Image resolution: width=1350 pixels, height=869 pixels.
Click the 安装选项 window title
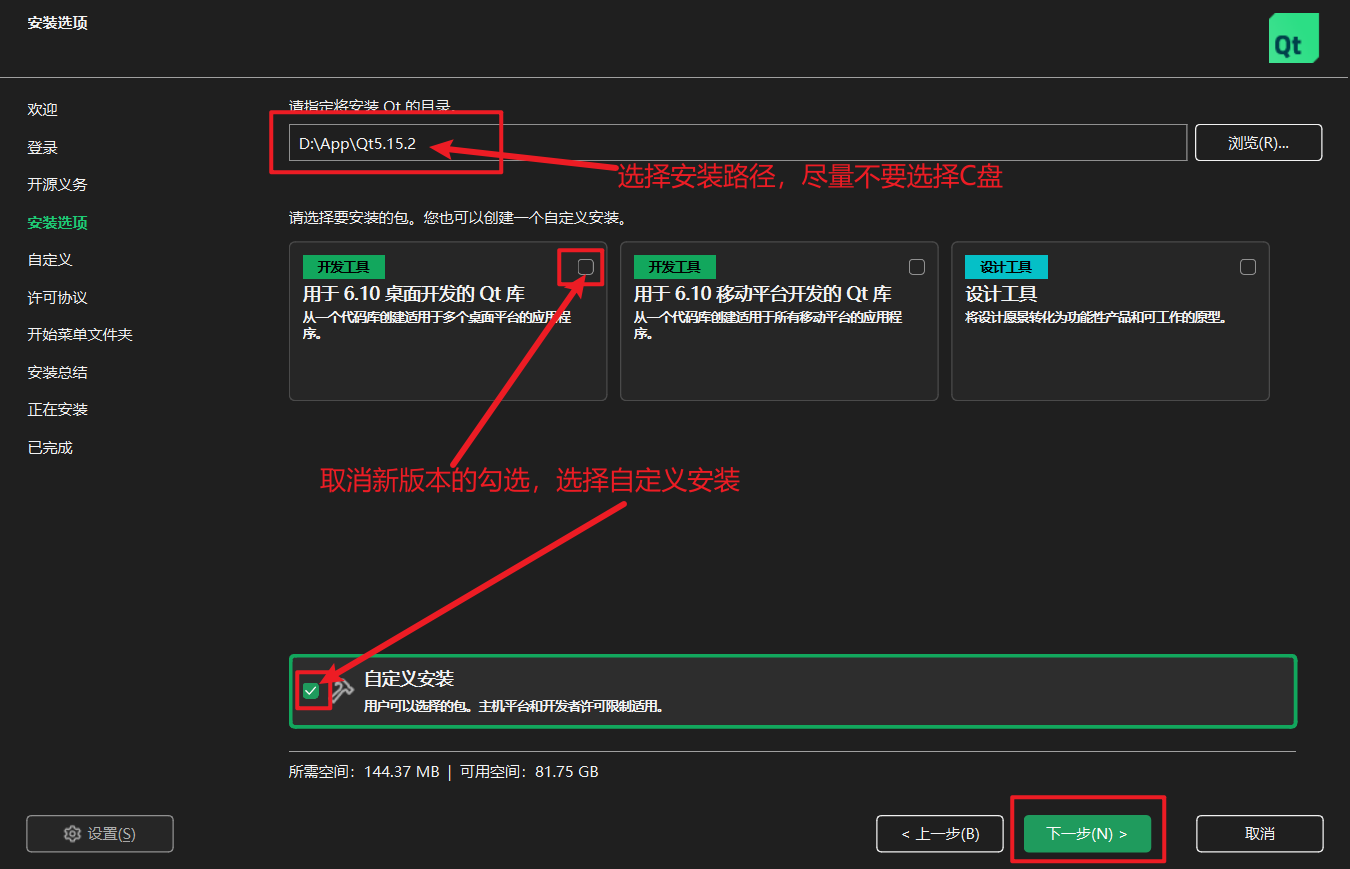tap(58, 23)
